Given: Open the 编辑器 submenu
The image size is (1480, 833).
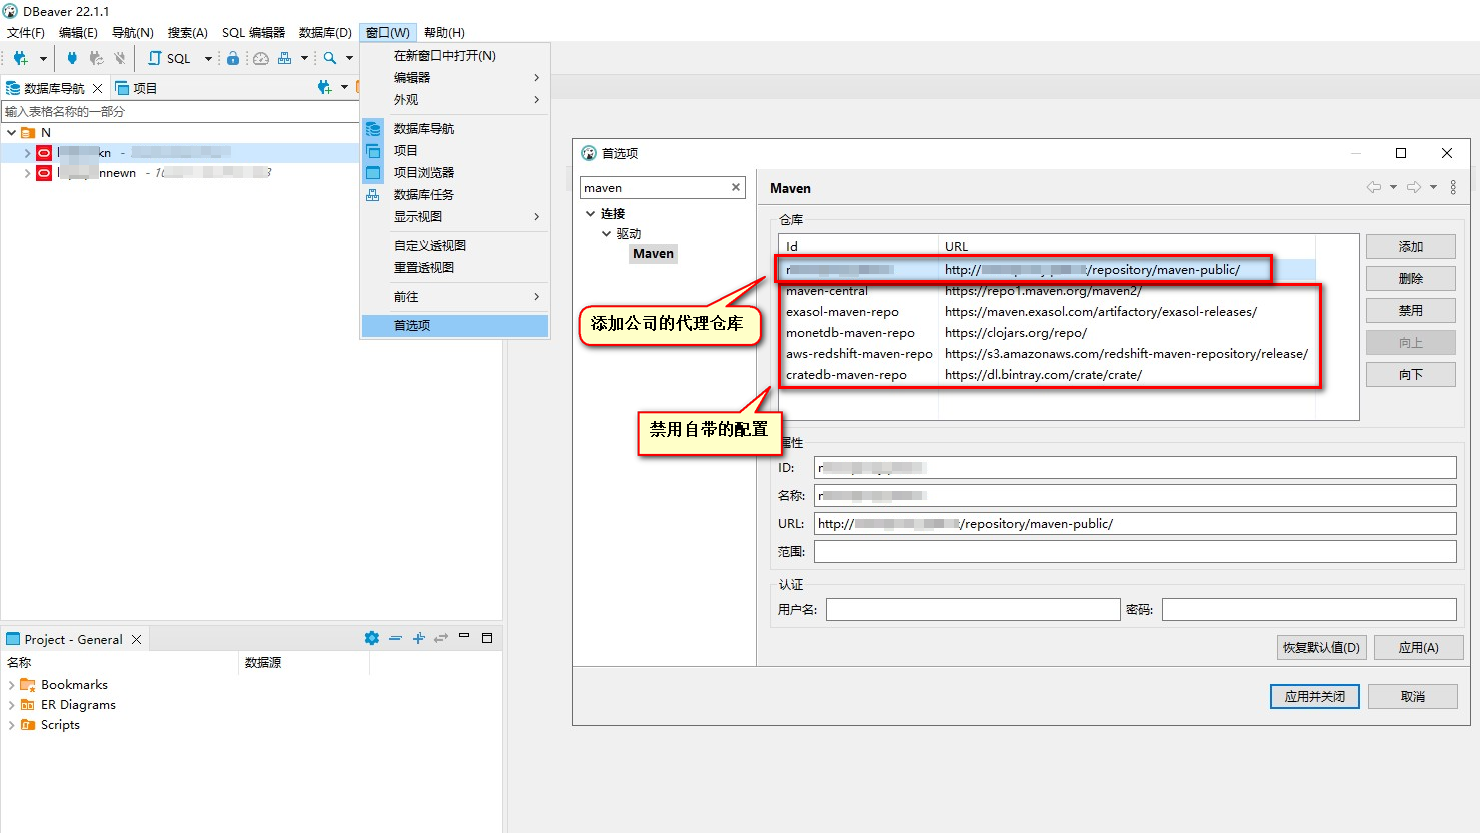Looking at the screenshot, I should pyautogui.click(x=455, y=77).
